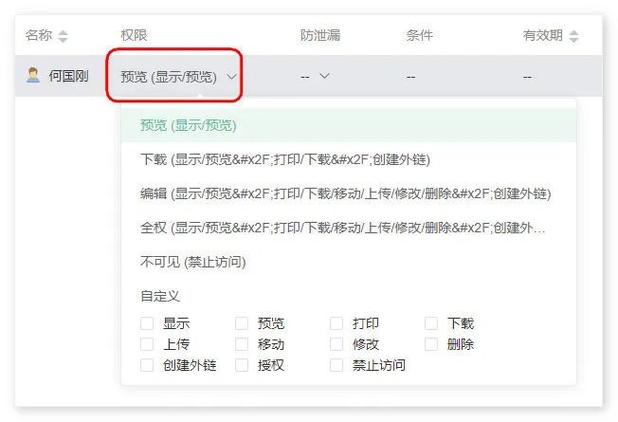Sort by 有效期 column arrows
Image resolution: width=618 pixels, height=422 pixels.
tap(574, 36)
